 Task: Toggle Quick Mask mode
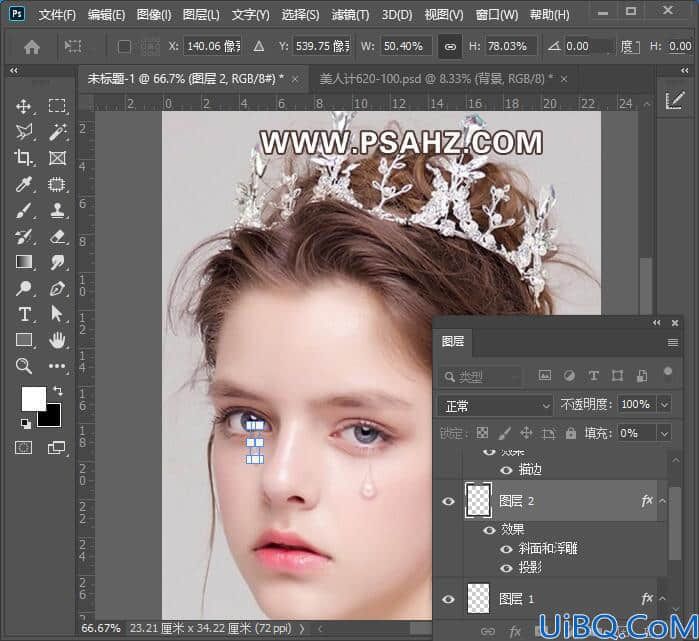coord(24,447)
